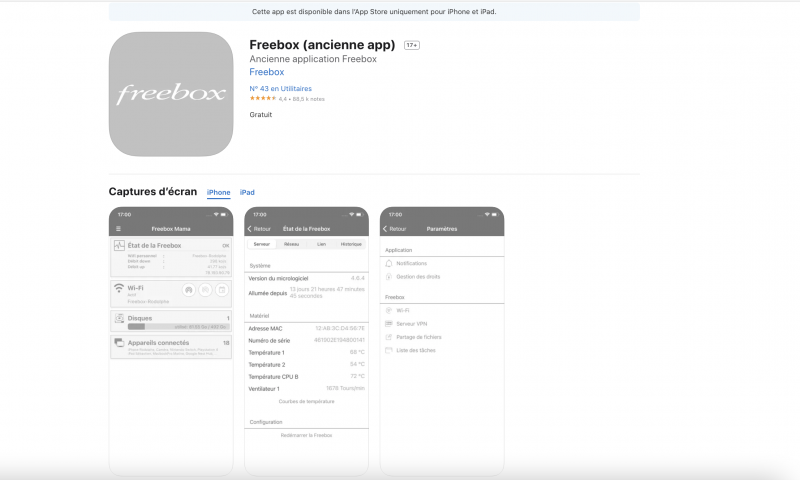Image resolution: width=800 pixels, height=480 pixels.
Task: Click the Retour back chevron in the État de la Freebox screenshot
Action: click(x=249, y=229)
